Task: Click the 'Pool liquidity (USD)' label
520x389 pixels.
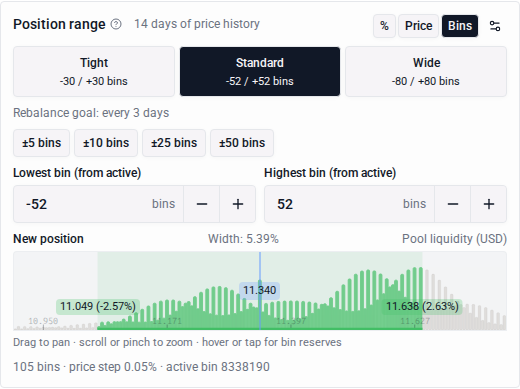Action: [454, 239]
